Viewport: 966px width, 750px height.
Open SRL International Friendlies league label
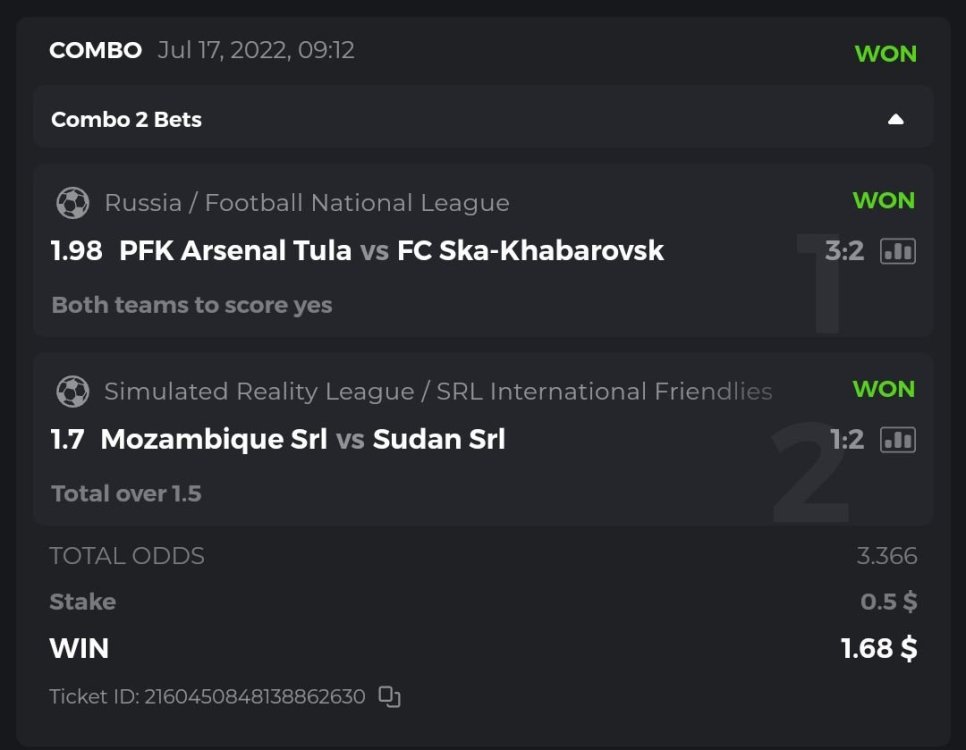(x=604, y=391)
